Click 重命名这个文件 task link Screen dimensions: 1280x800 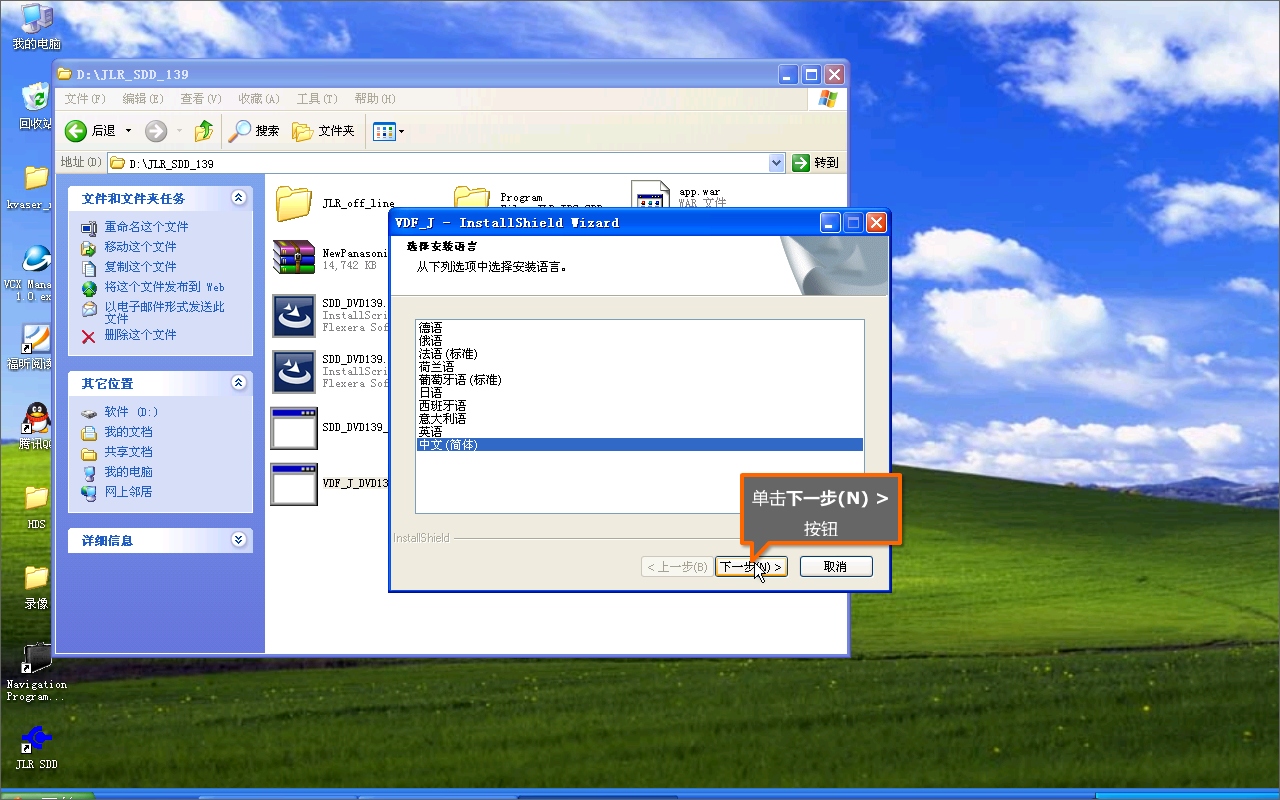point(146,227)
